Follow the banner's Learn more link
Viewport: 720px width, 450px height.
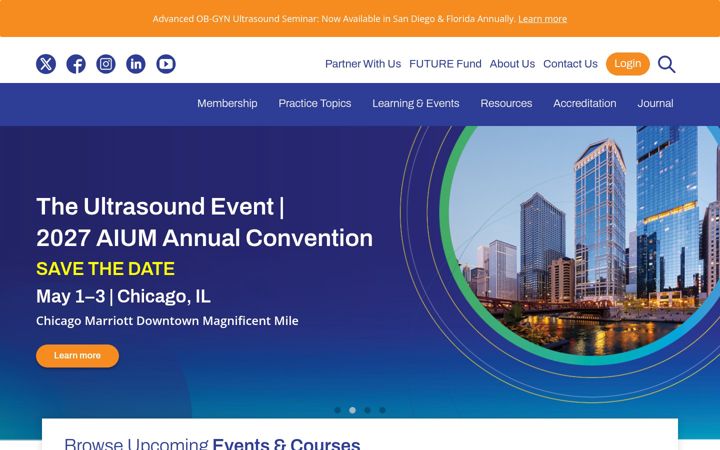point(542,19)
